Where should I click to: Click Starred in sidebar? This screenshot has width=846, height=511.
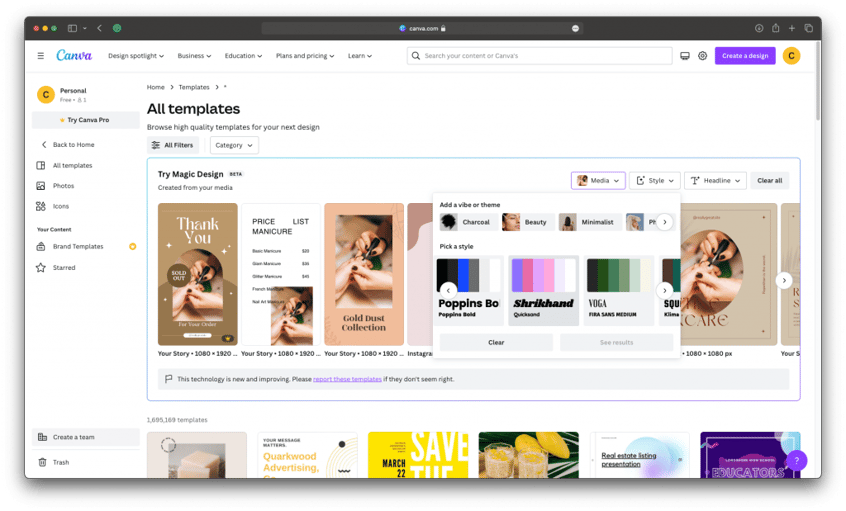[64, 268]
